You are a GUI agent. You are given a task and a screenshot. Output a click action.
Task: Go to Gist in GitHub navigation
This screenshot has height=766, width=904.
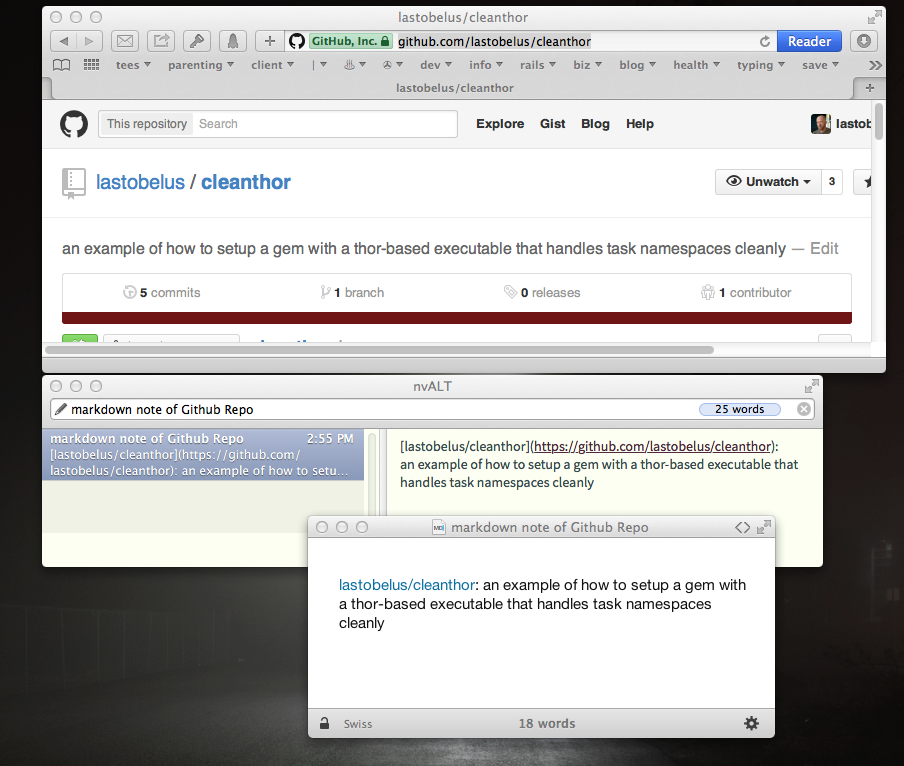(552, 124)
